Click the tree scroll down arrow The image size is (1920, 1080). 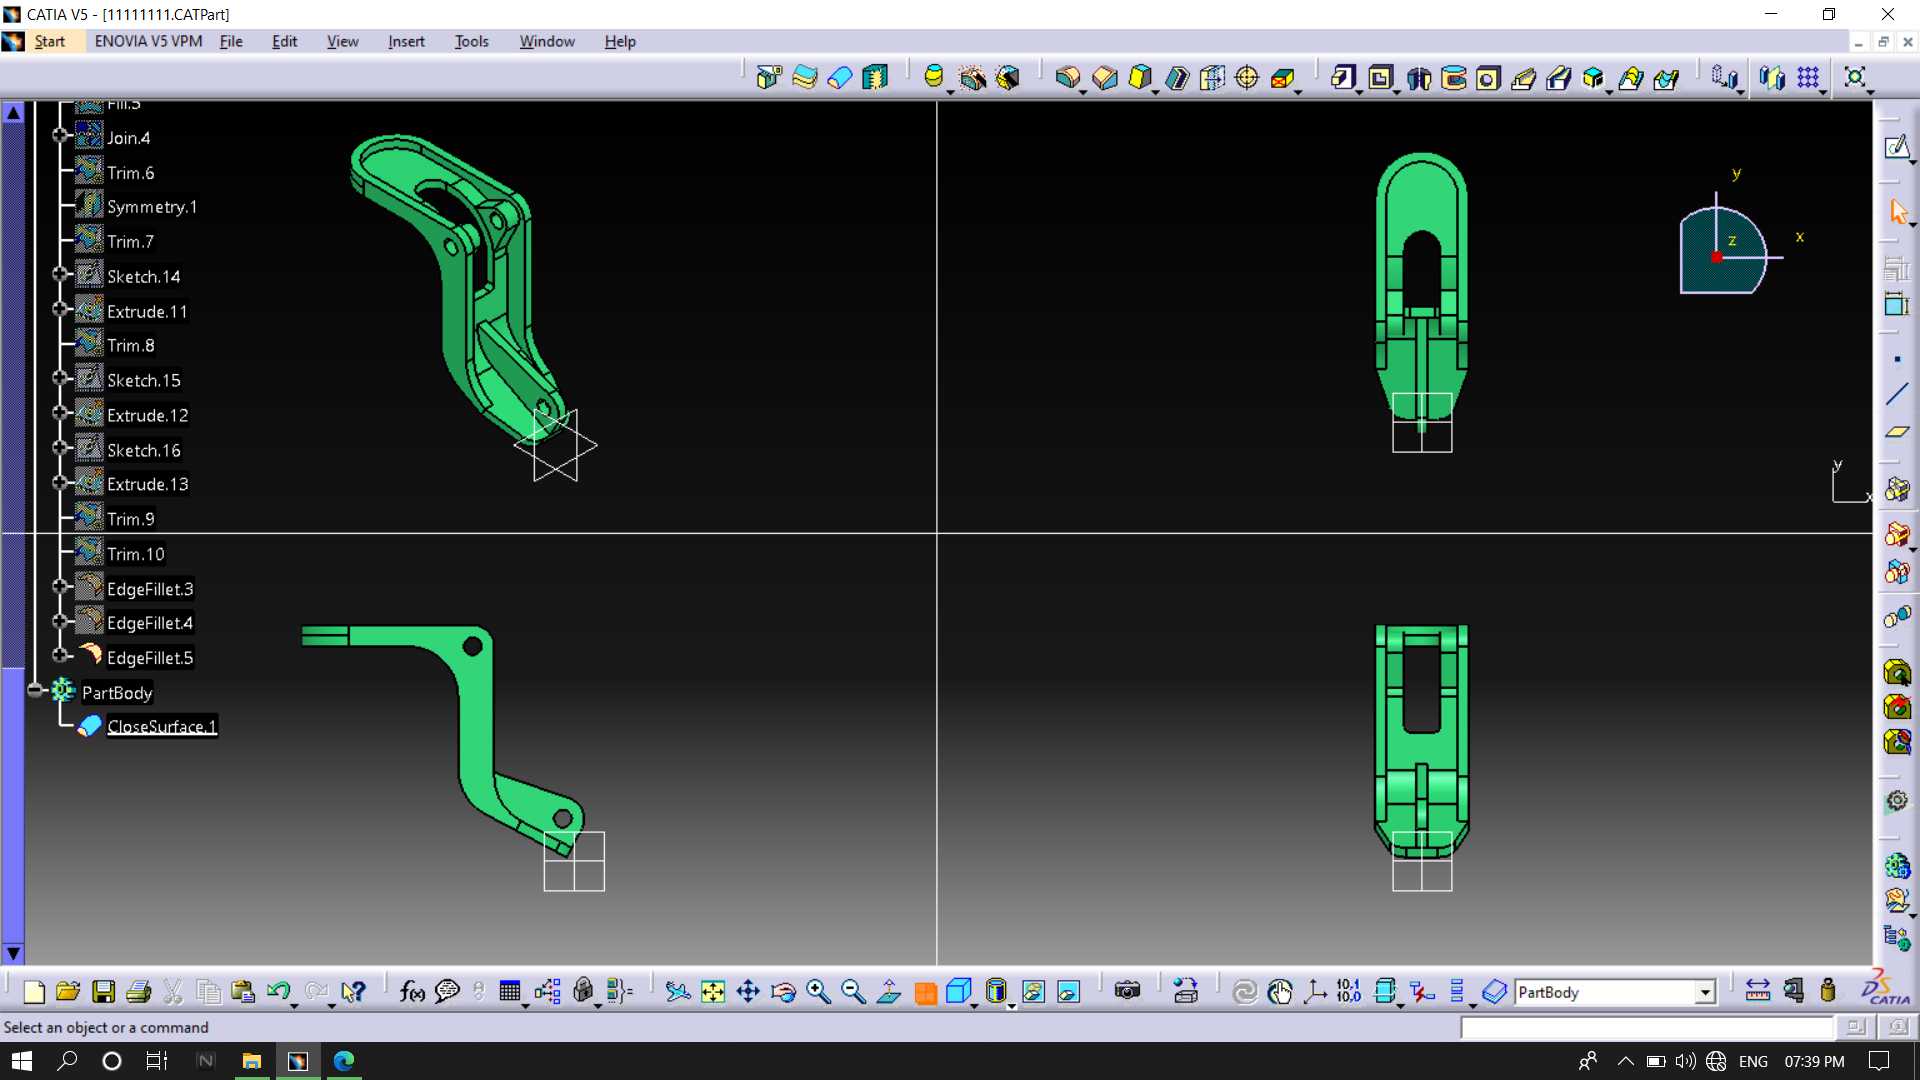tap(13, 953)
